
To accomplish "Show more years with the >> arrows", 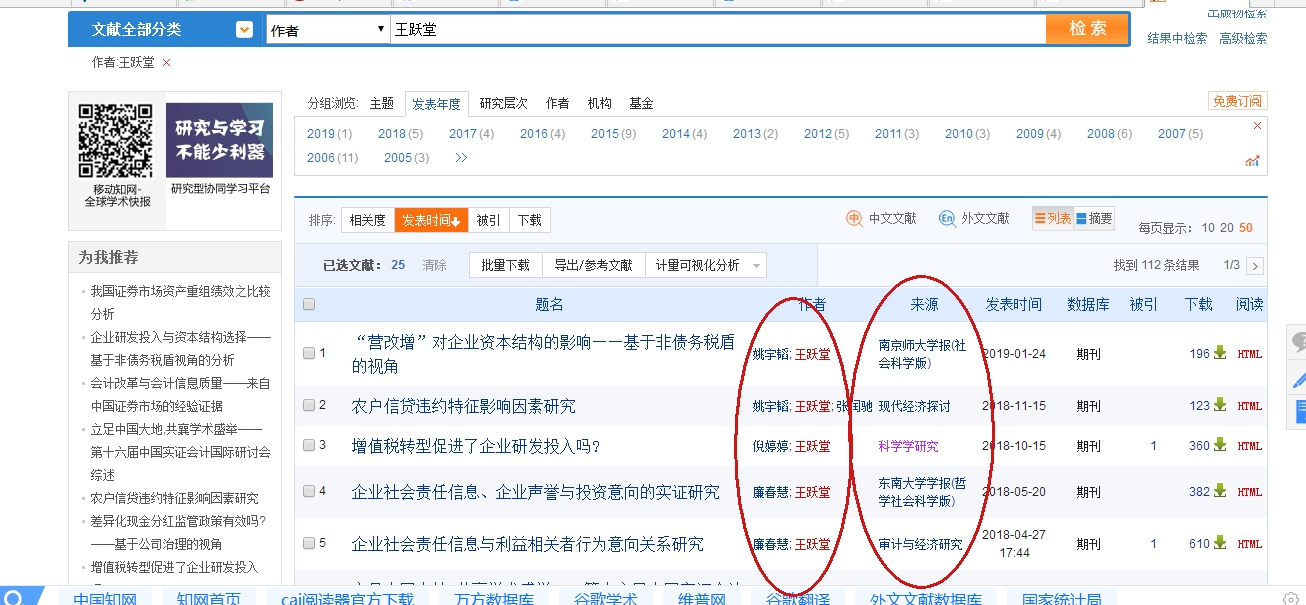I will (461, 158).
